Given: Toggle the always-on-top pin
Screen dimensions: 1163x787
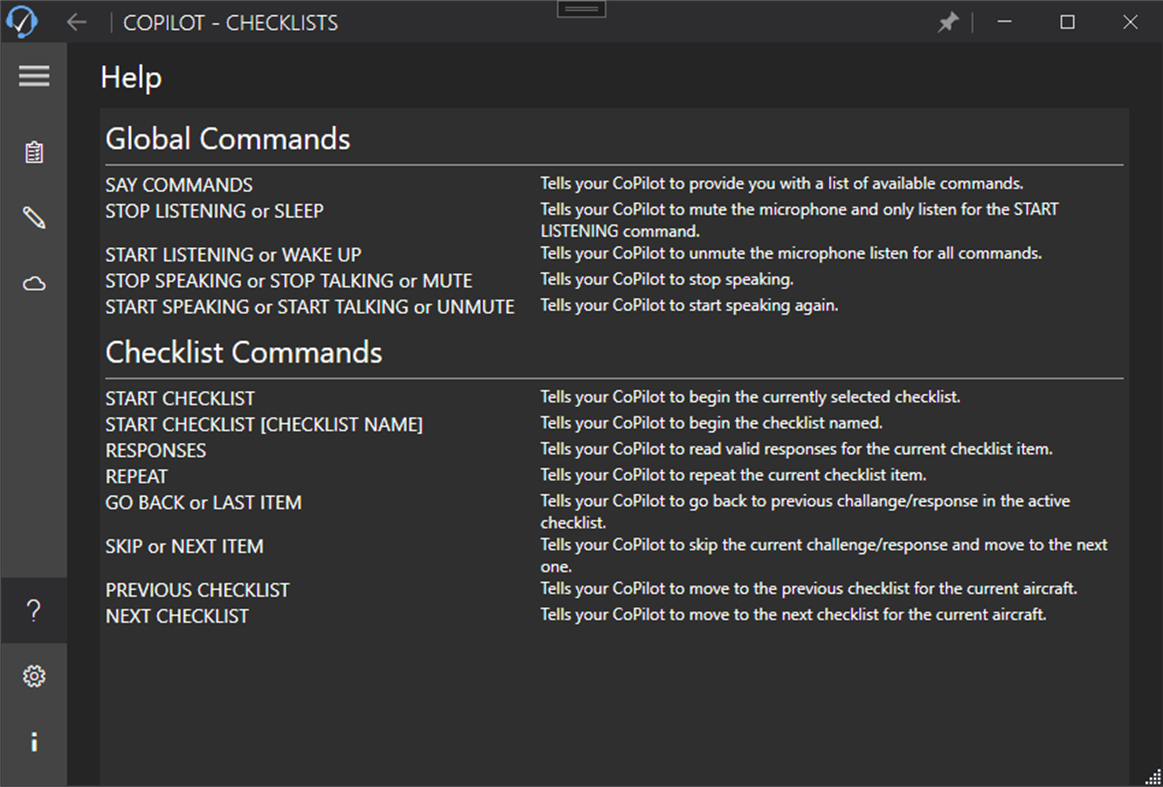Looking at the screenshot, I should [x=948, y=21].
